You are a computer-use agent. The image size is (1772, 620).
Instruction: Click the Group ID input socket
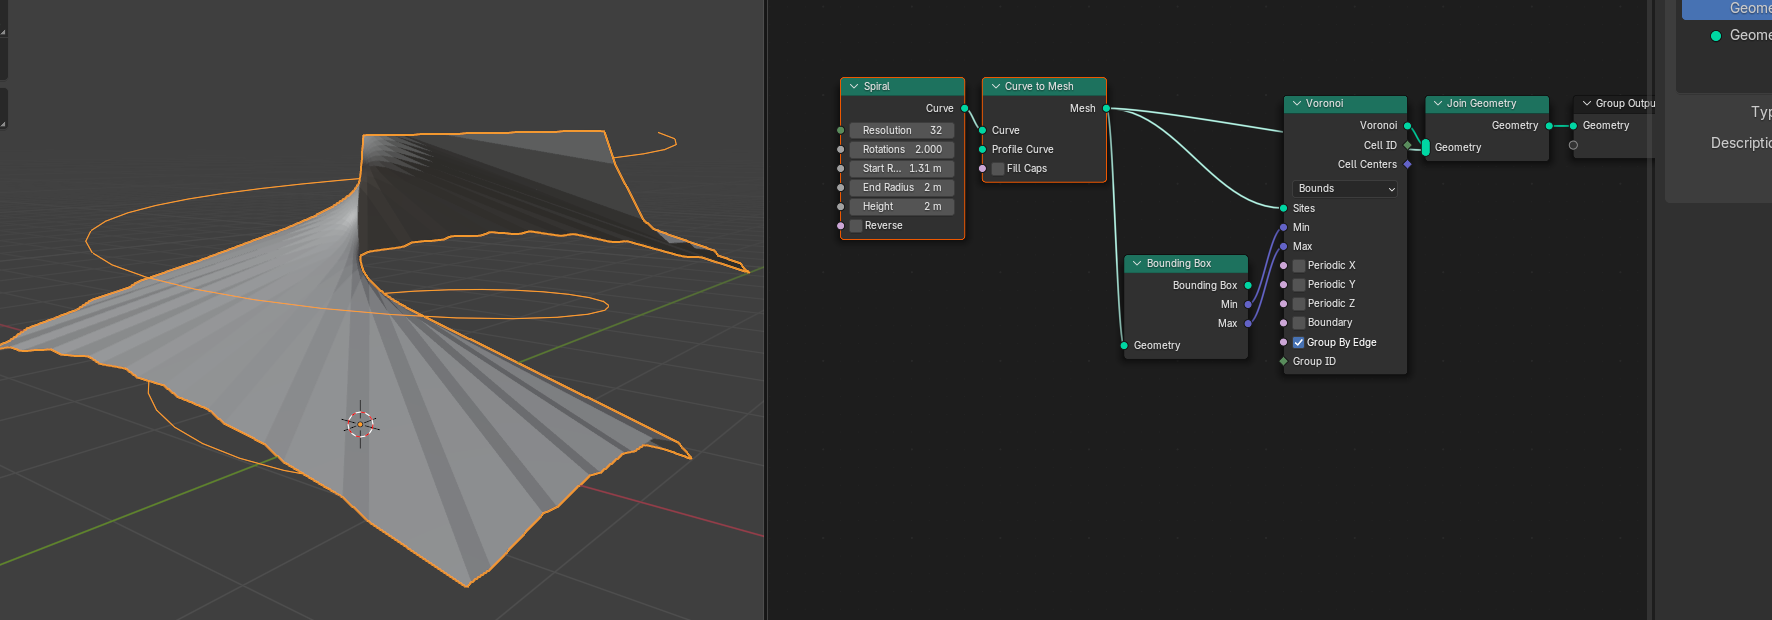point(1284,362)
